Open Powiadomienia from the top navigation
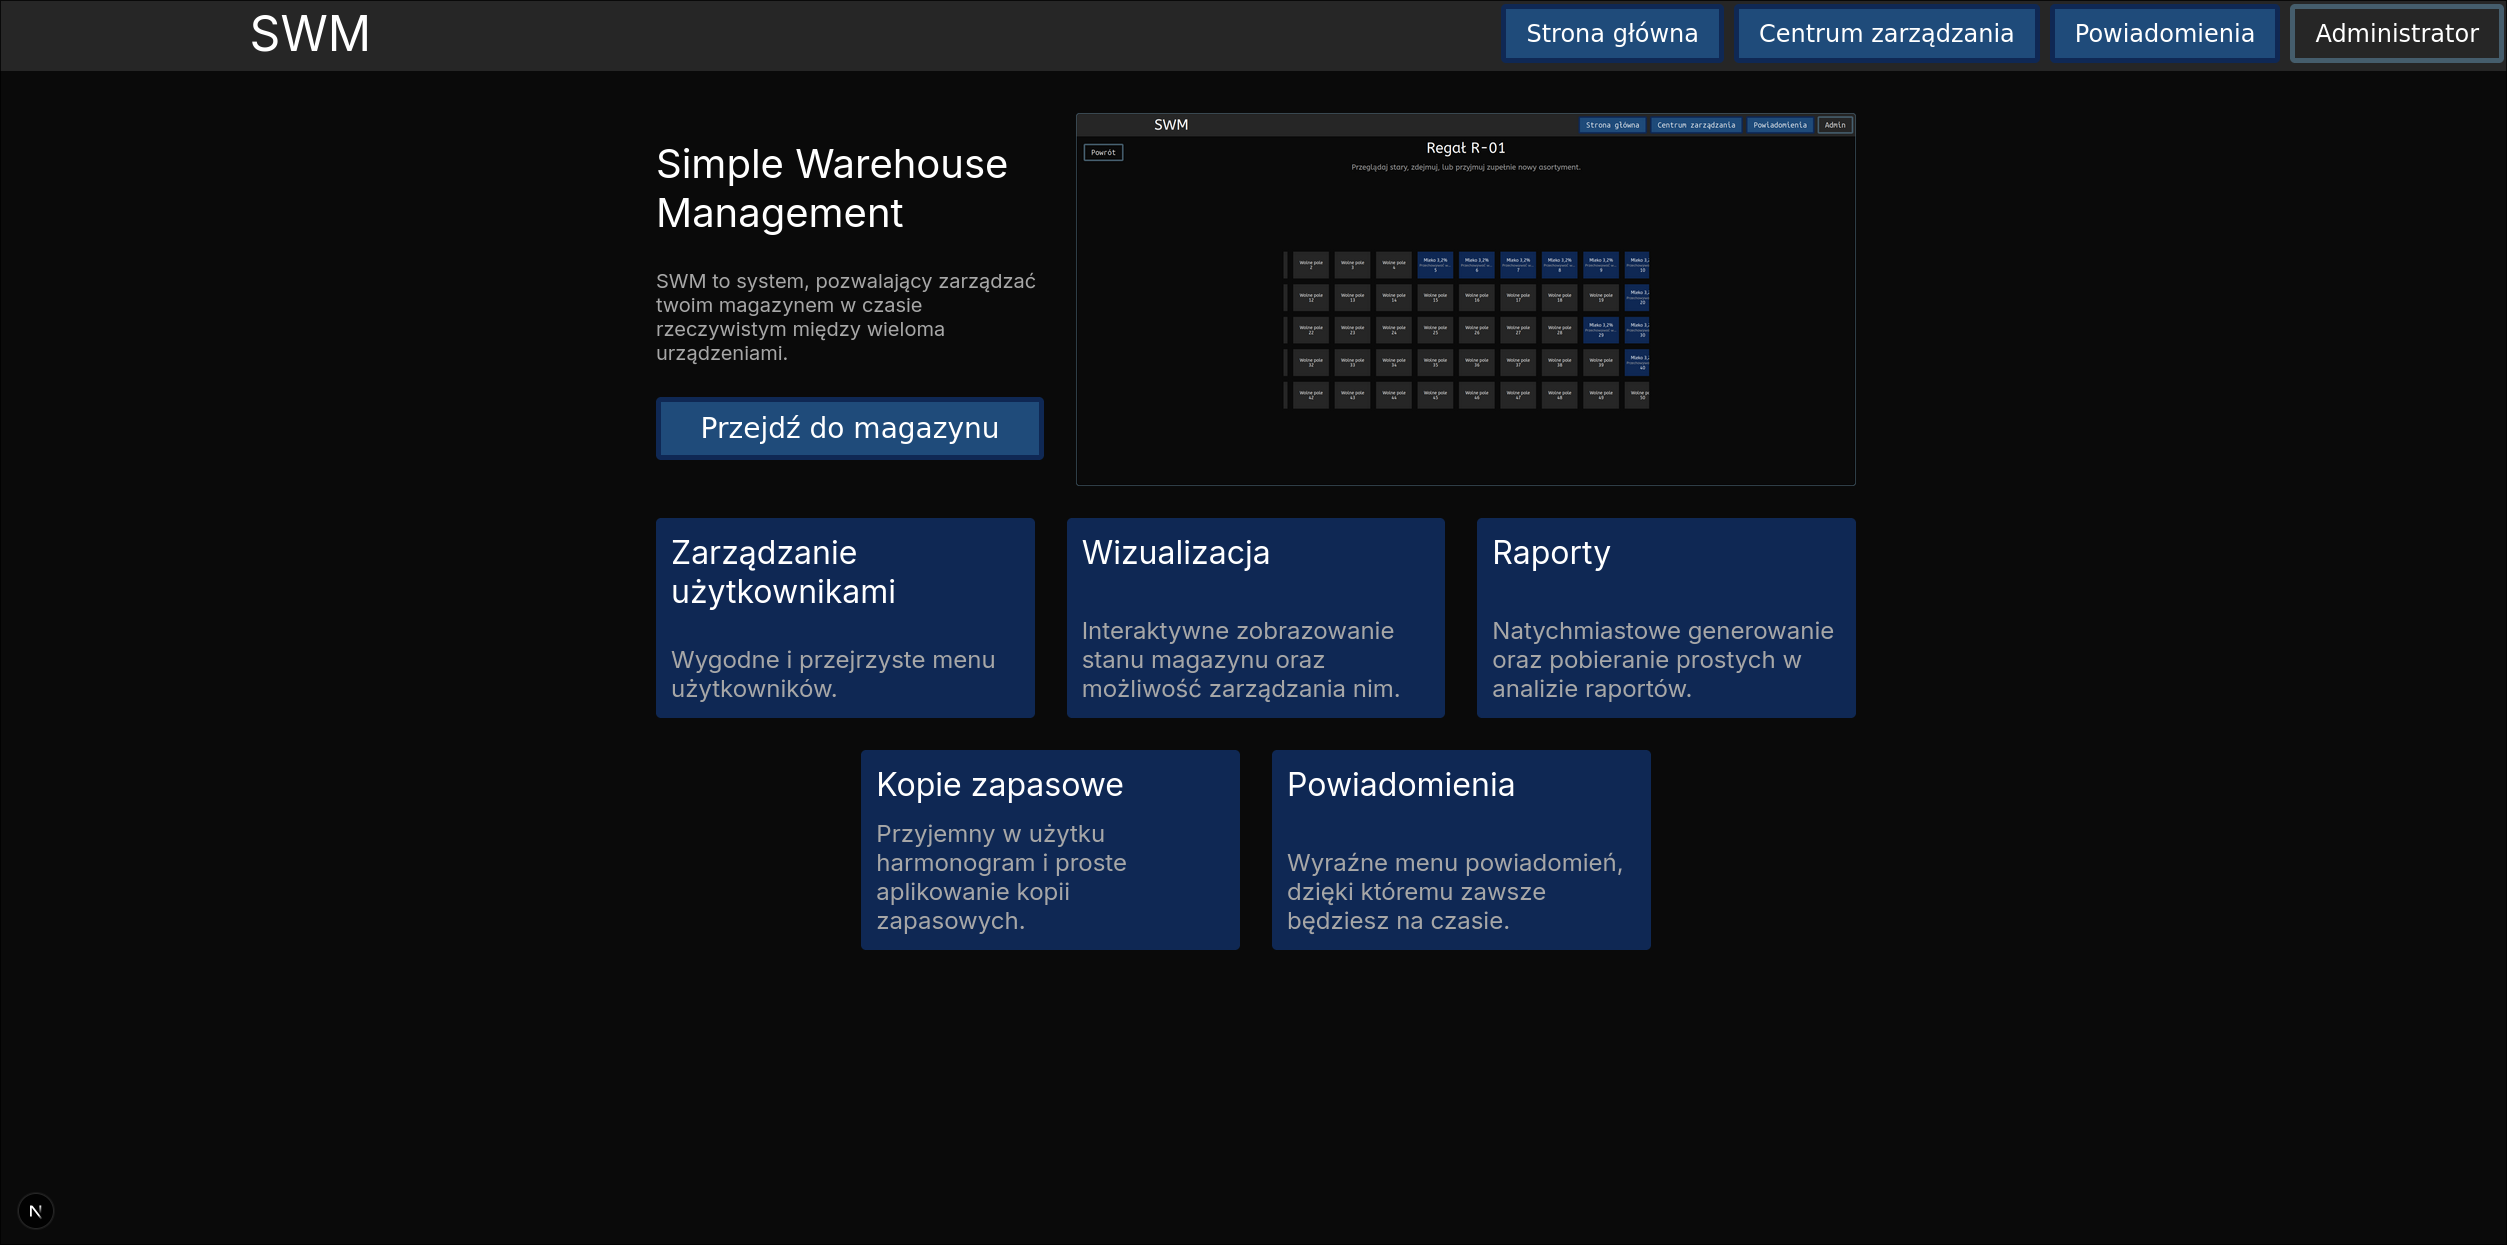Screen dimensions: 2507x1245 click(2163, 33)
